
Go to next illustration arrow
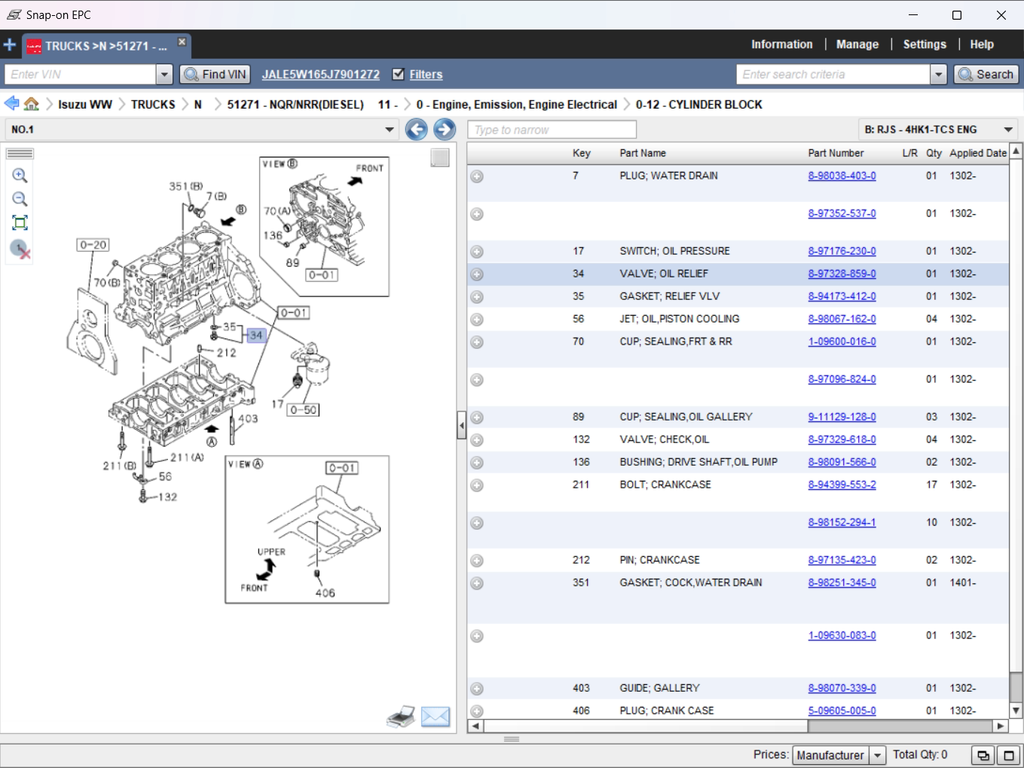(x=444, y=129)
